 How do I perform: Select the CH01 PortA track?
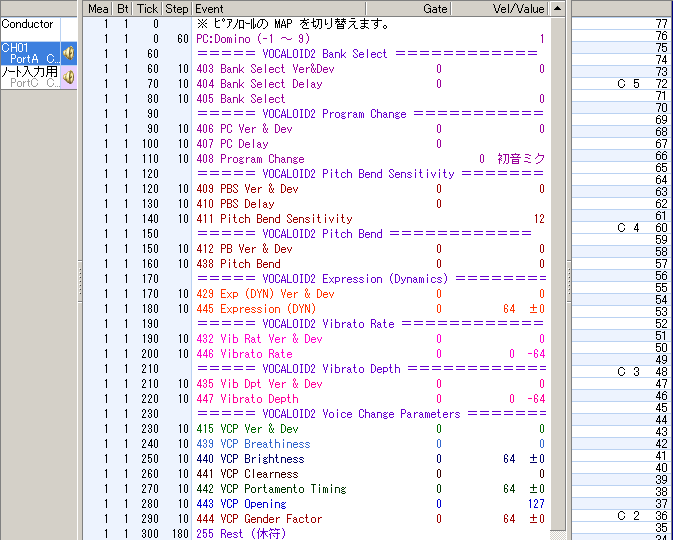[x=28, y=53]
